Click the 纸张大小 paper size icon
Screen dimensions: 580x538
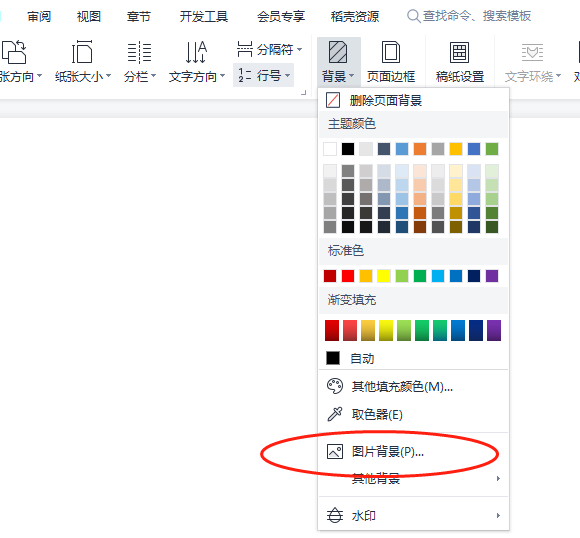82,53
